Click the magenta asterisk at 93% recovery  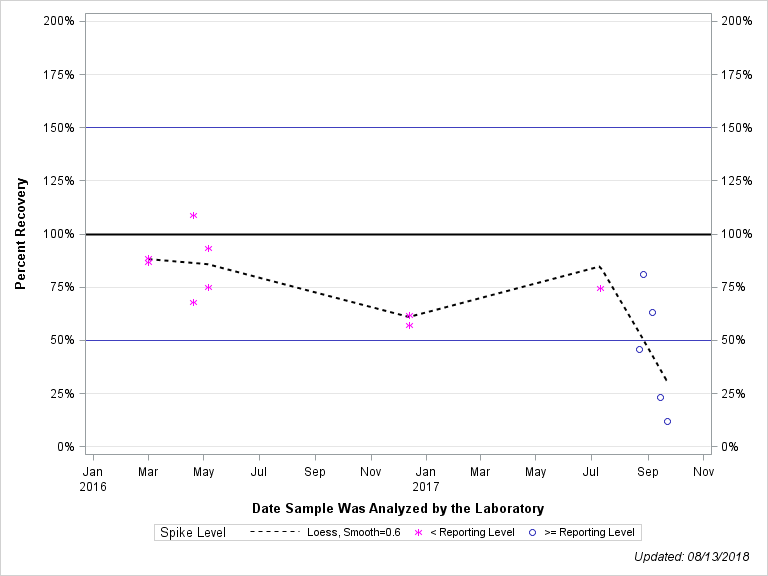[x=208, y=249]
